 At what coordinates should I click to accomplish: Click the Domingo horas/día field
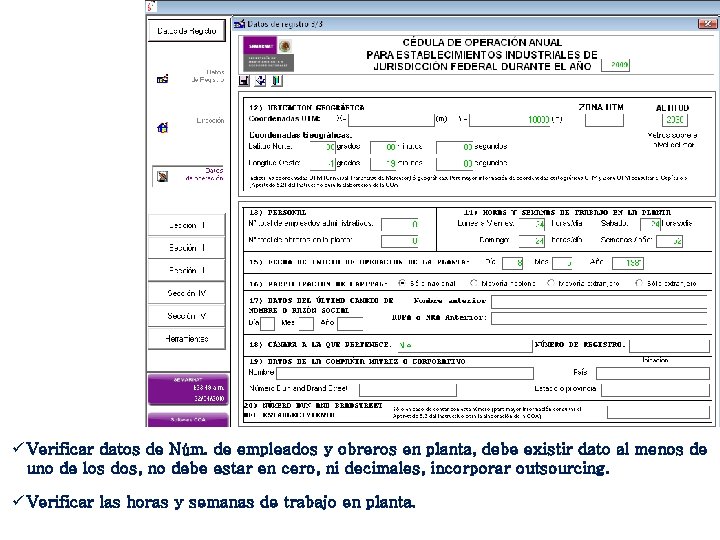click(x=531, y=241)
